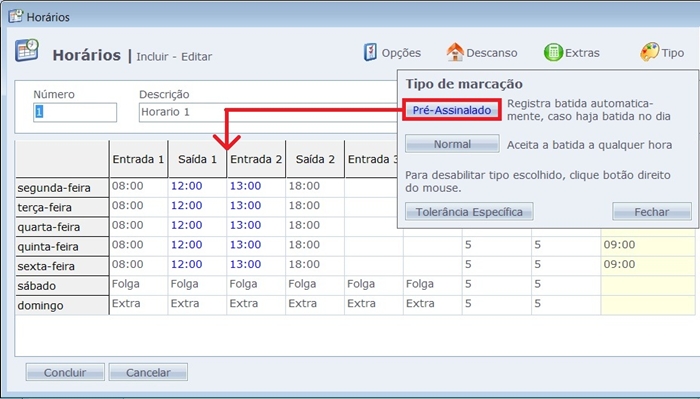The width and height of the screenshot is (700, 399).
Task: Select Normal marking type
Action: coord(452,144)
